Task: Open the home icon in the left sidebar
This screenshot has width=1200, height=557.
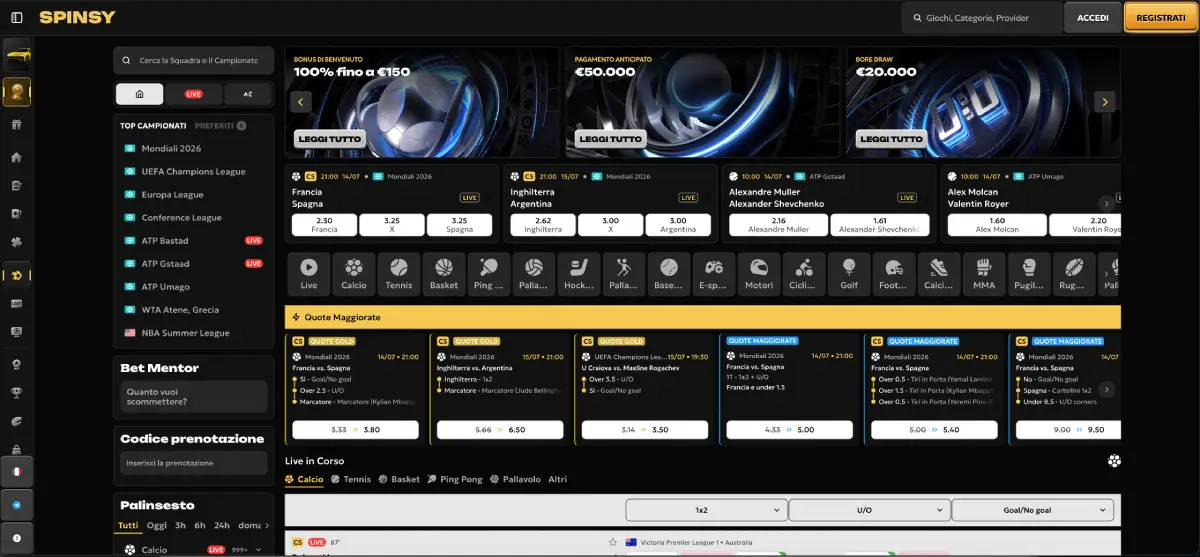Action: 16,157
